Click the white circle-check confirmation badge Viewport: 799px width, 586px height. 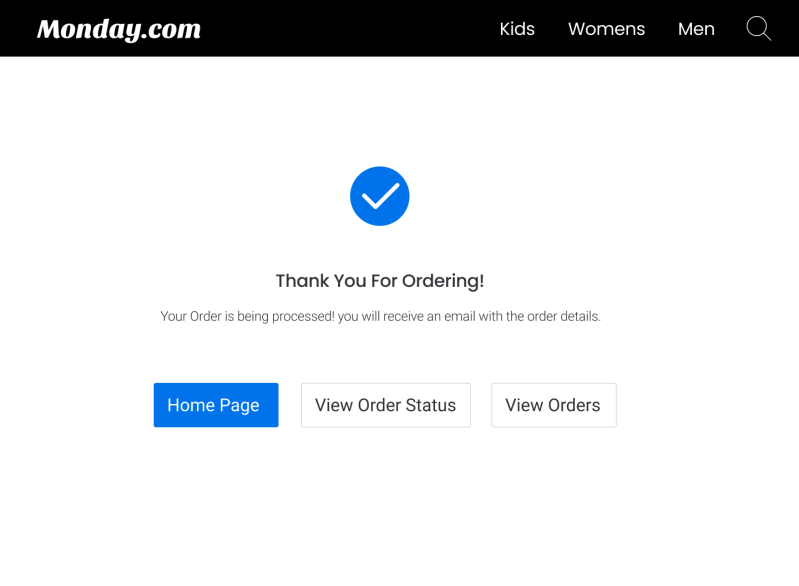point(379,196)
